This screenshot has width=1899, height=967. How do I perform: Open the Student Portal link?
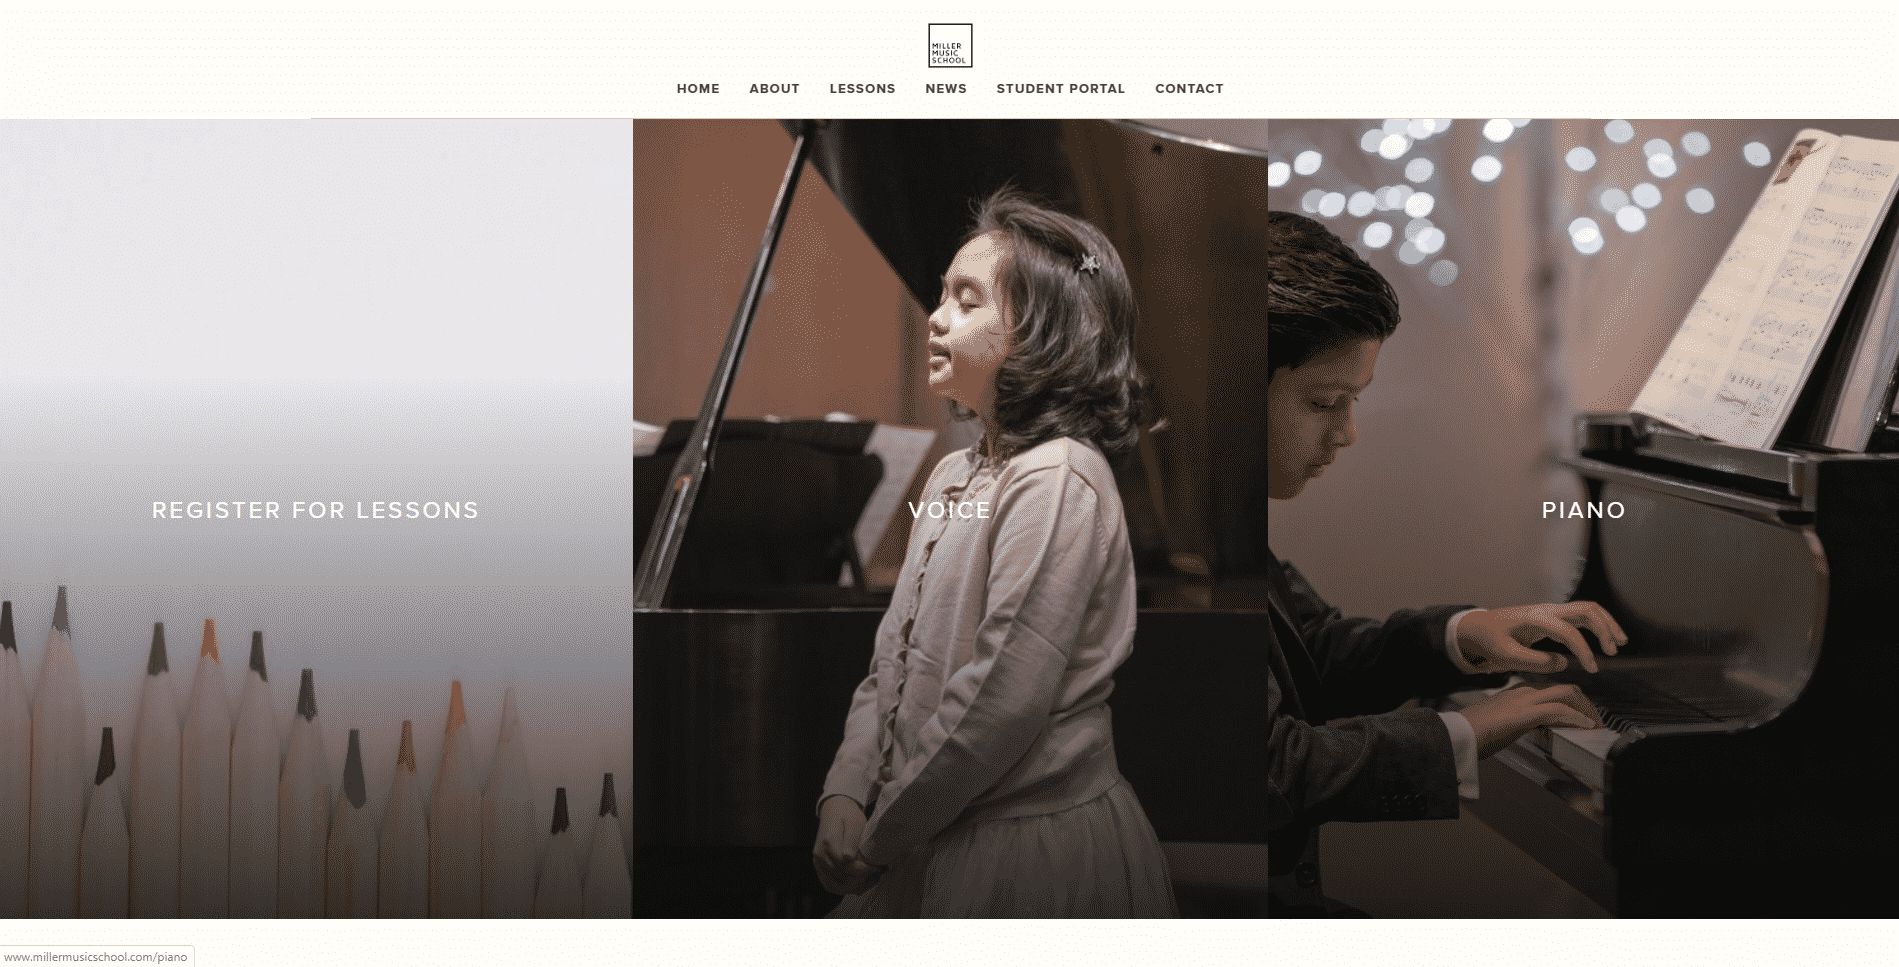pyautogui.click(x=1060, y=88)
